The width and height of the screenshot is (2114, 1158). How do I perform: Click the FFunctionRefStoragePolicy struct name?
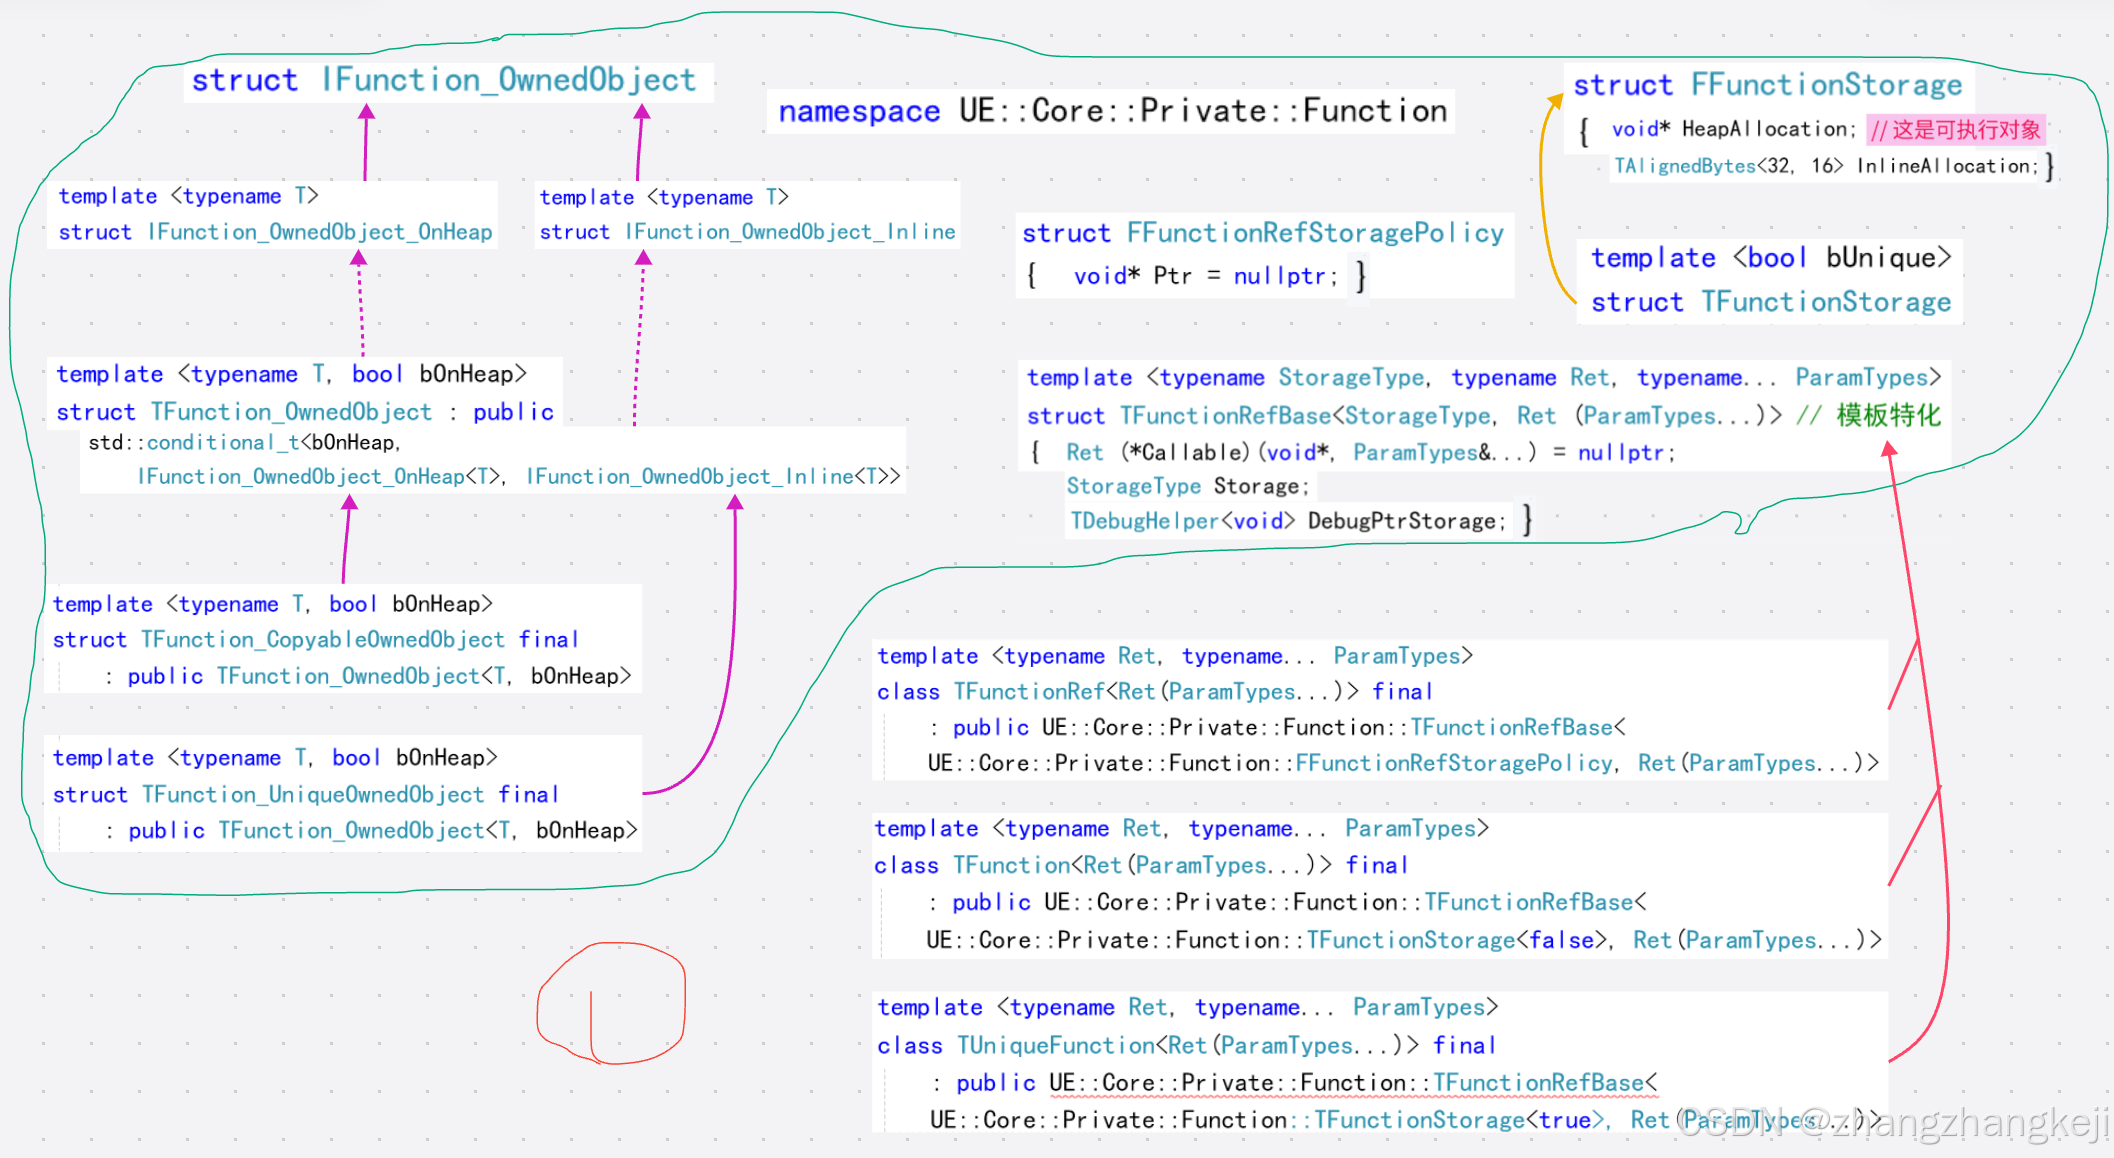point(1314,233)
